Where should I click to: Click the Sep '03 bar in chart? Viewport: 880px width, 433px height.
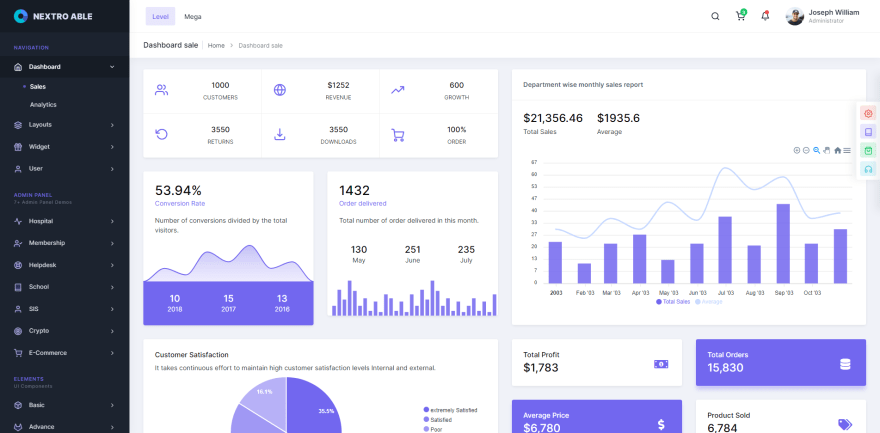(783, 243)
